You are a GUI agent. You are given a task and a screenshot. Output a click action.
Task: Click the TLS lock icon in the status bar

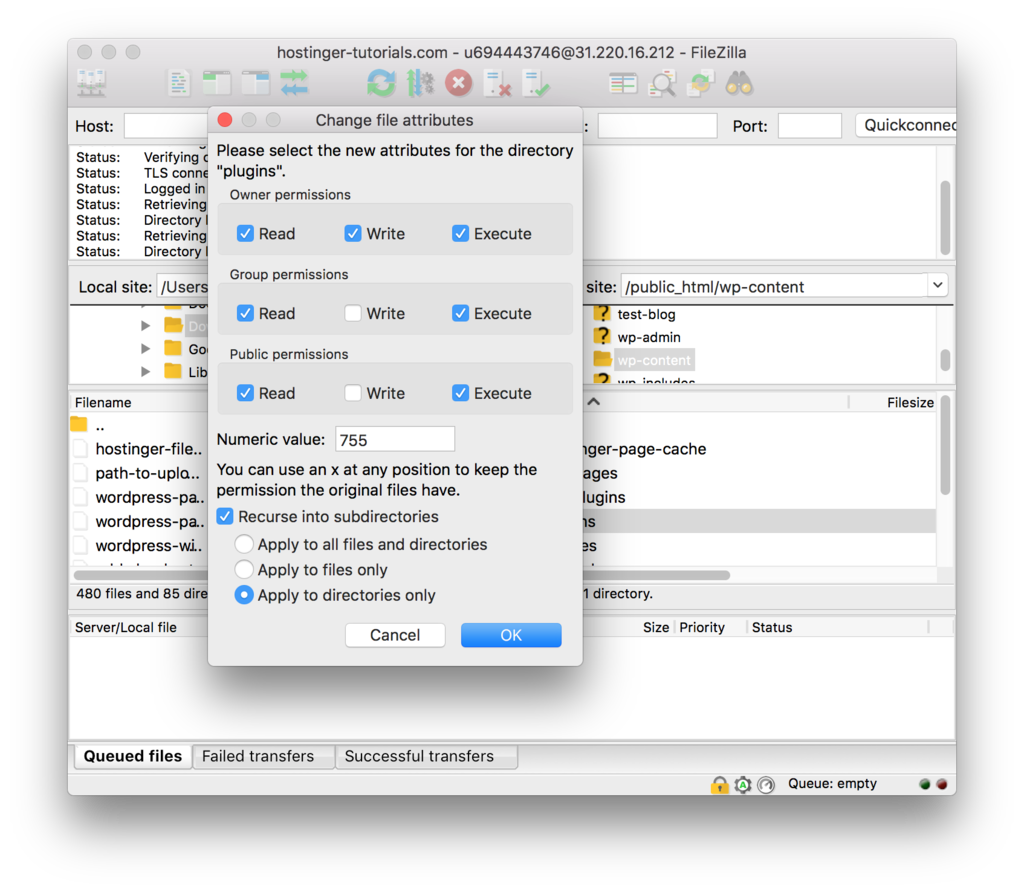coord(720,785)
